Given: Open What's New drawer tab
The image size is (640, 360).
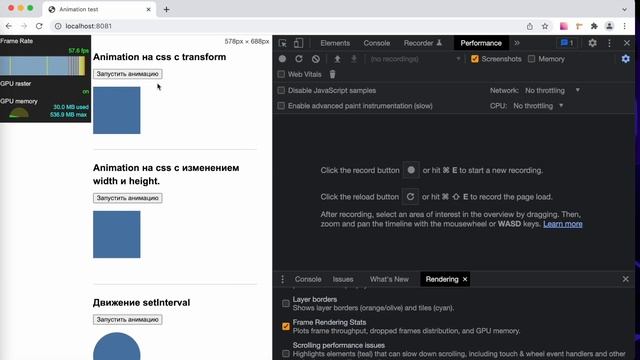Looking at the screenshot, I should coord(389,279).
